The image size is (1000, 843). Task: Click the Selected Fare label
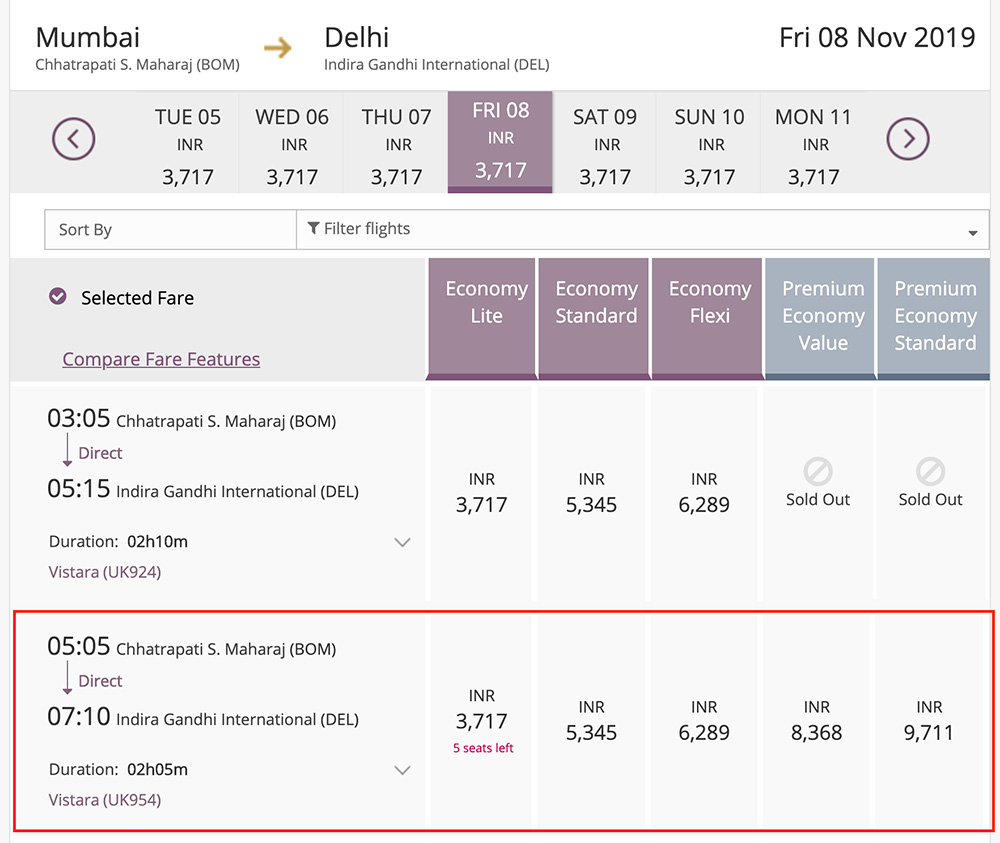137,298
